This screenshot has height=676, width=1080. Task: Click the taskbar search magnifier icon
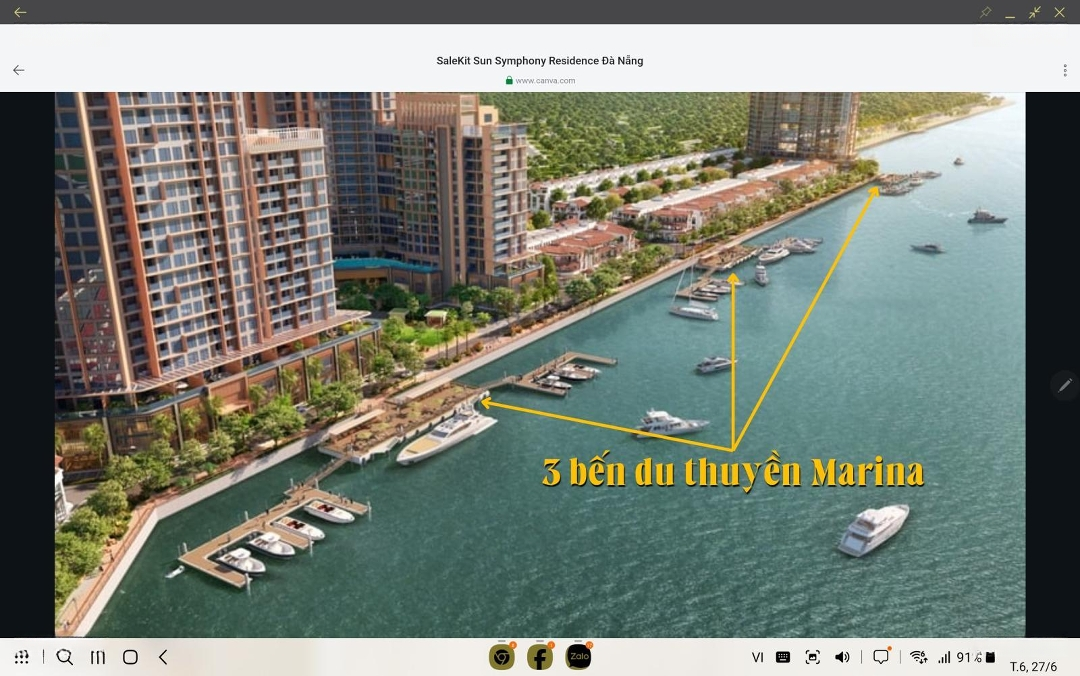(65, 657)
